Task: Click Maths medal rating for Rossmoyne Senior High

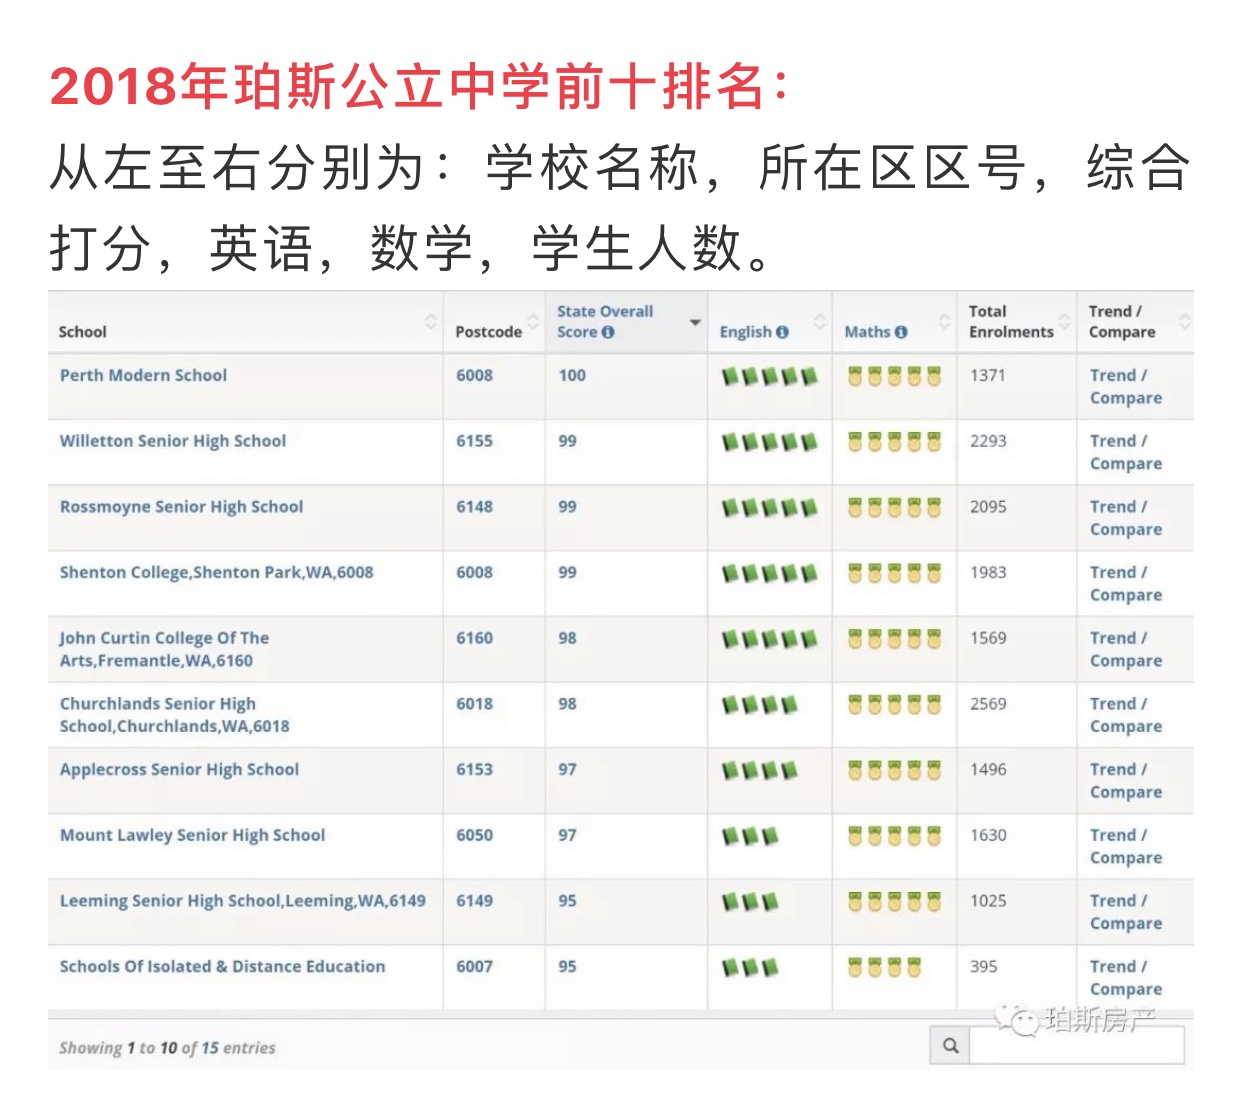Action: click(x=895, y=508)
